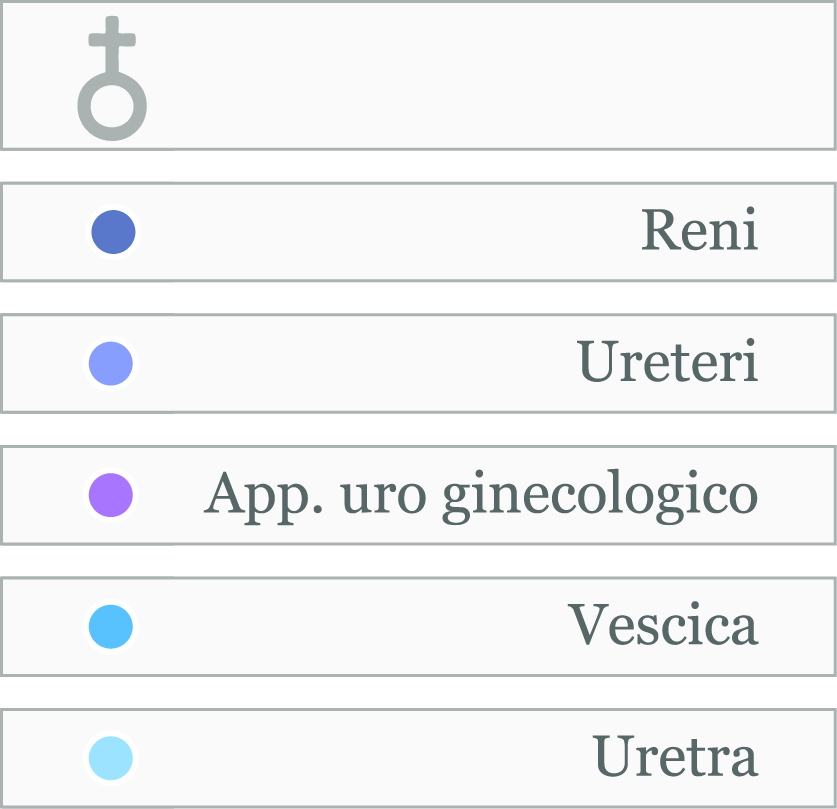Click the purple dot for App. uro ginecologico

(x=111, y=495)
